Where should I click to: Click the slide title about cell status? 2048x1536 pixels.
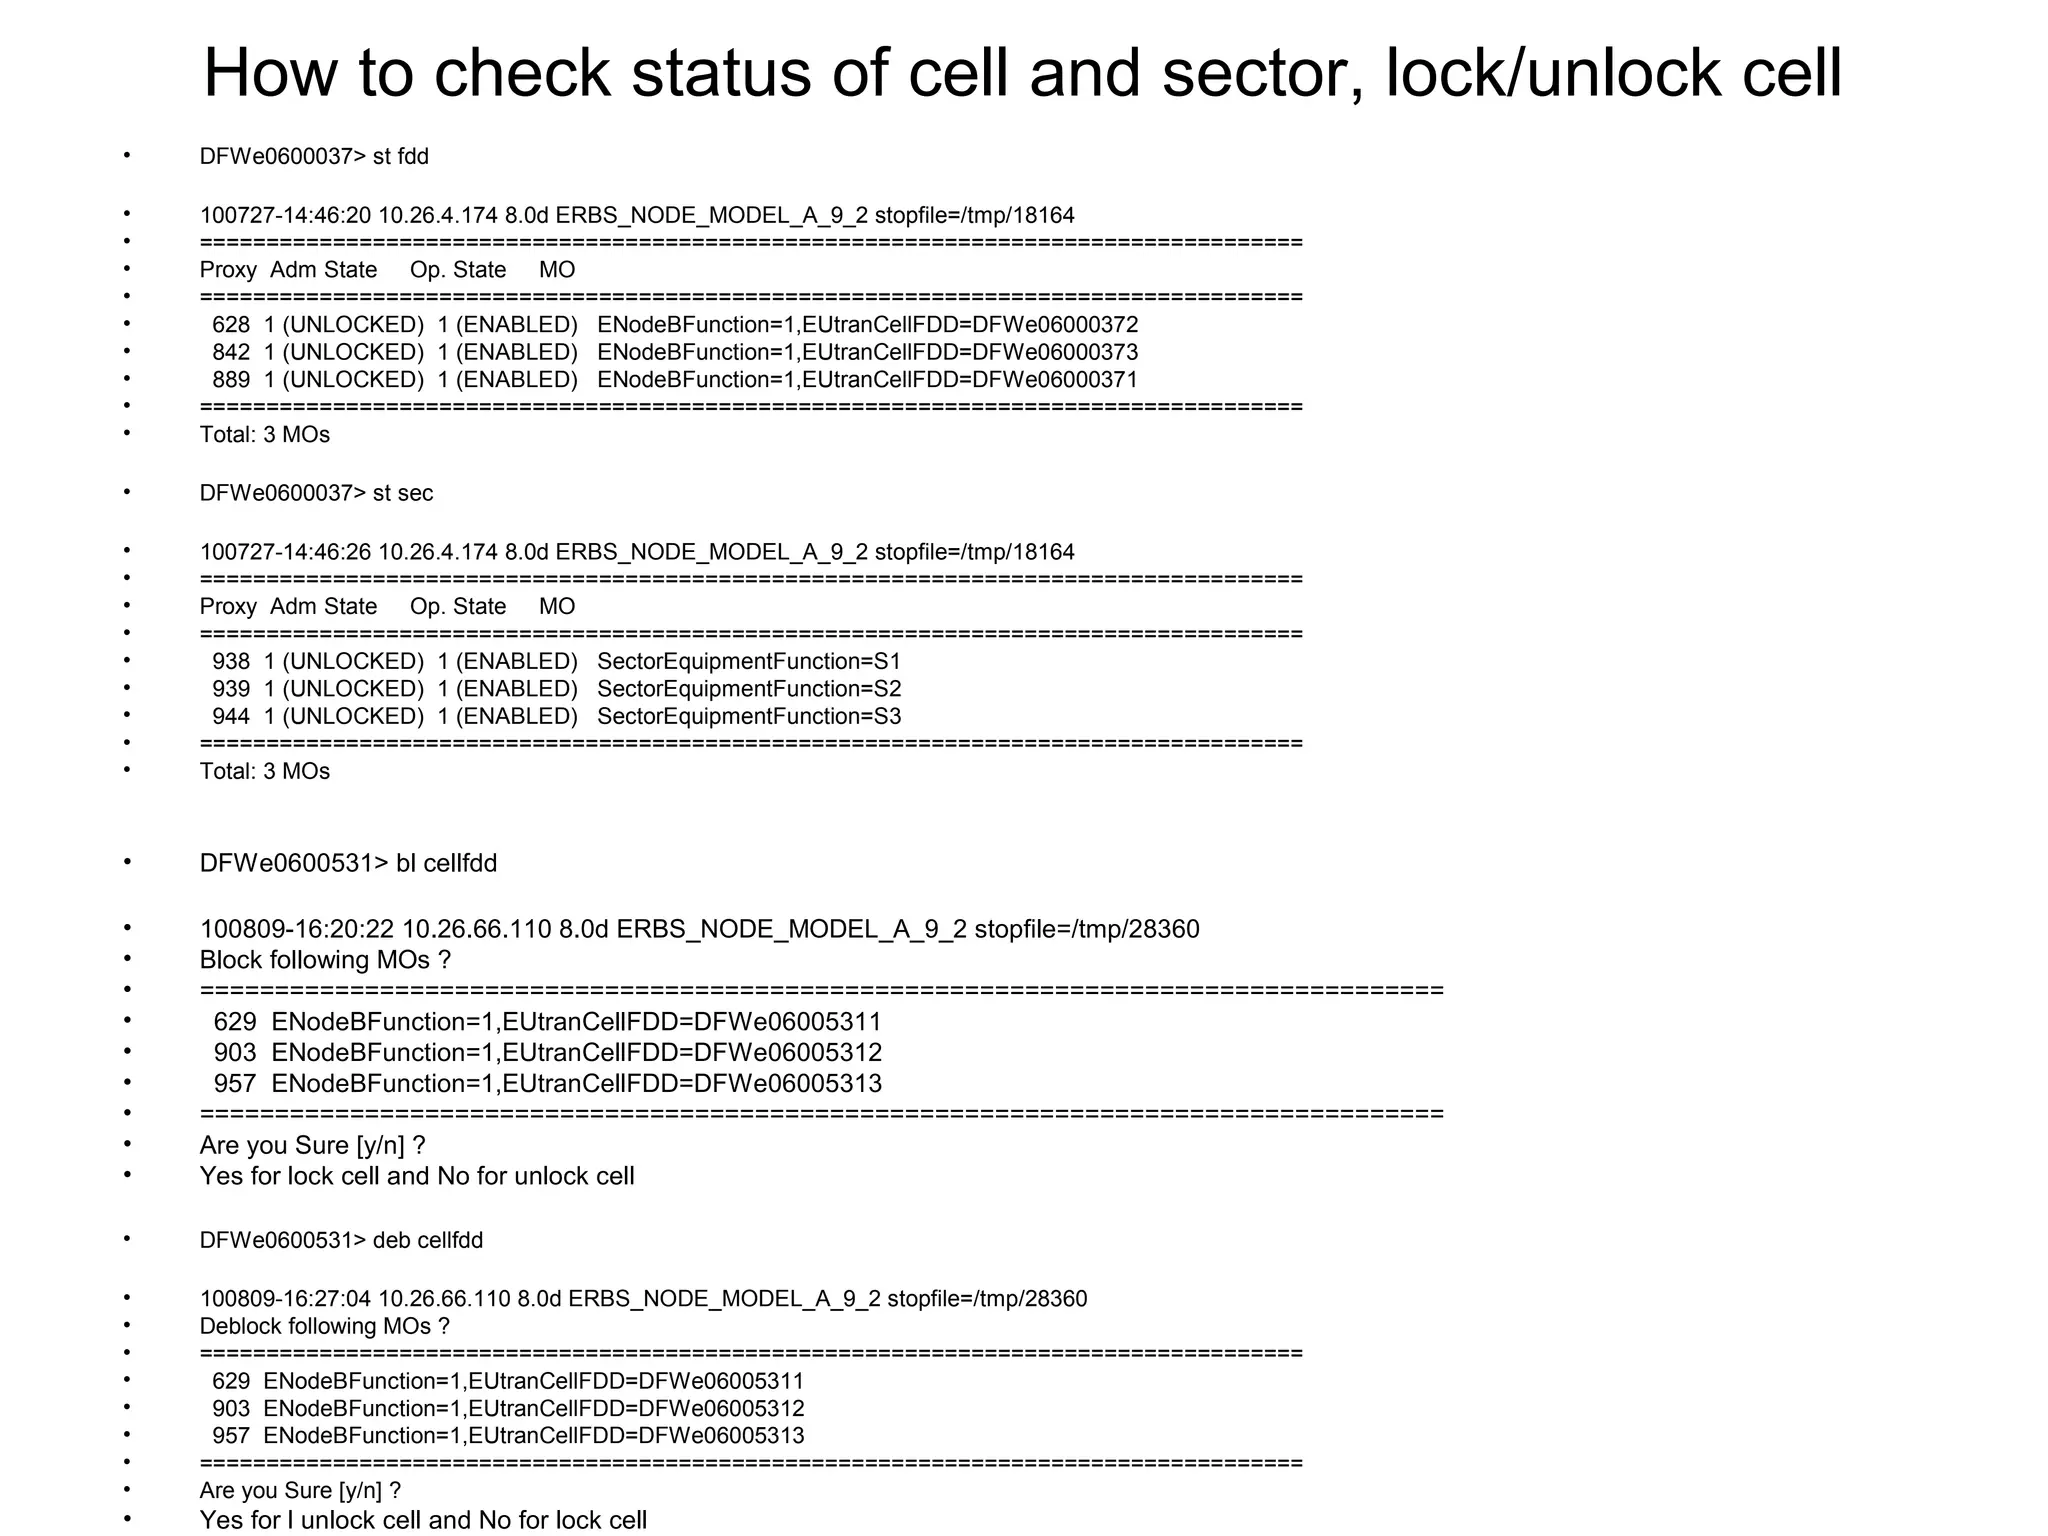tap(1022, 72)
